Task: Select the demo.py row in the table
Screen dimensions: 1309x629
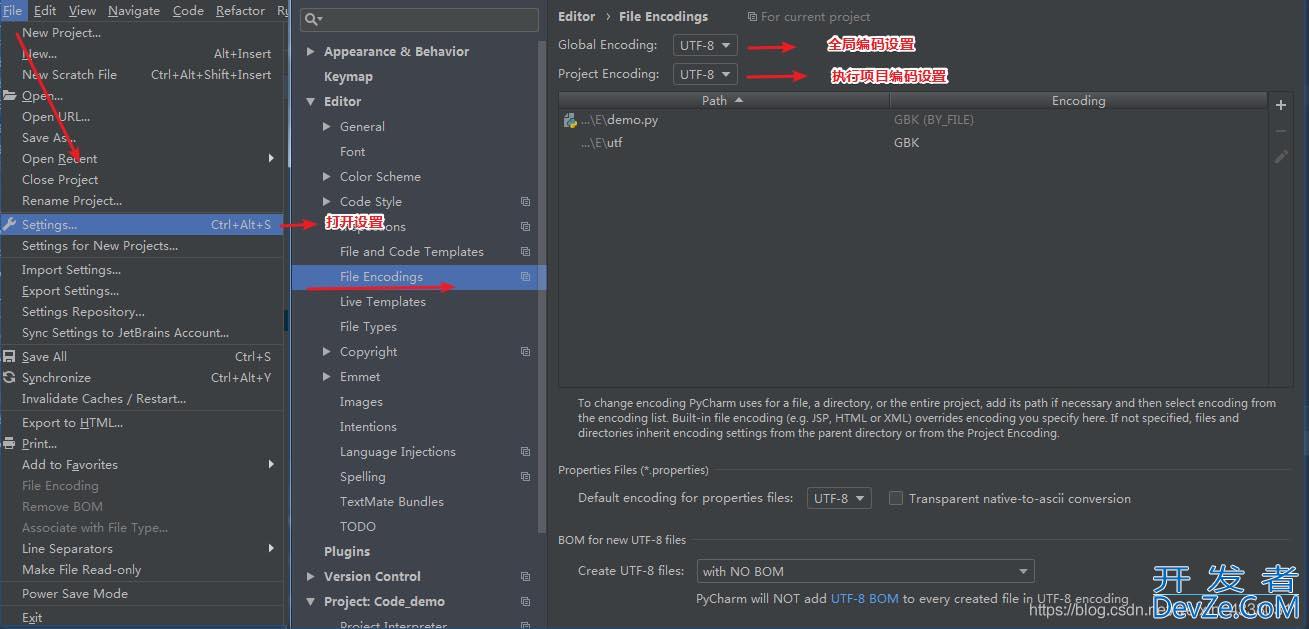Action: click(x=913, y=120)
